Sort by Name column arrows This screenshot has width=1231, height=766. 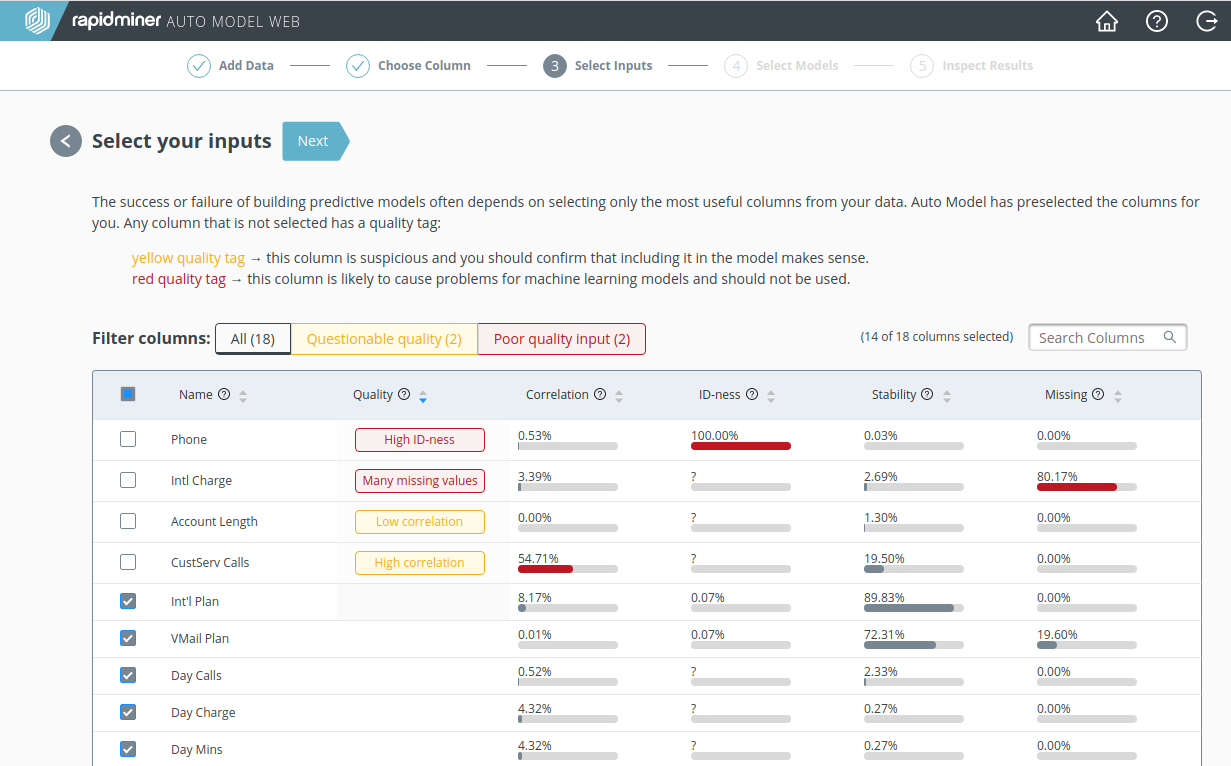[x=243, y=396]
